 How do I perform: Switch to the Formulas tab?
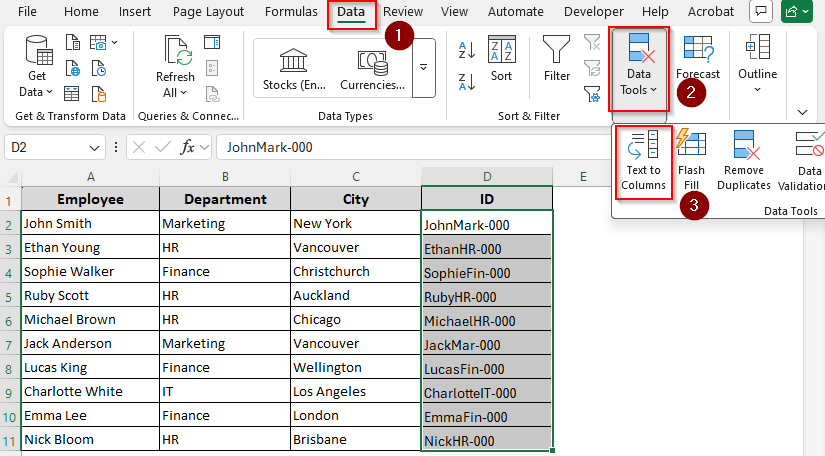point(291,12)
